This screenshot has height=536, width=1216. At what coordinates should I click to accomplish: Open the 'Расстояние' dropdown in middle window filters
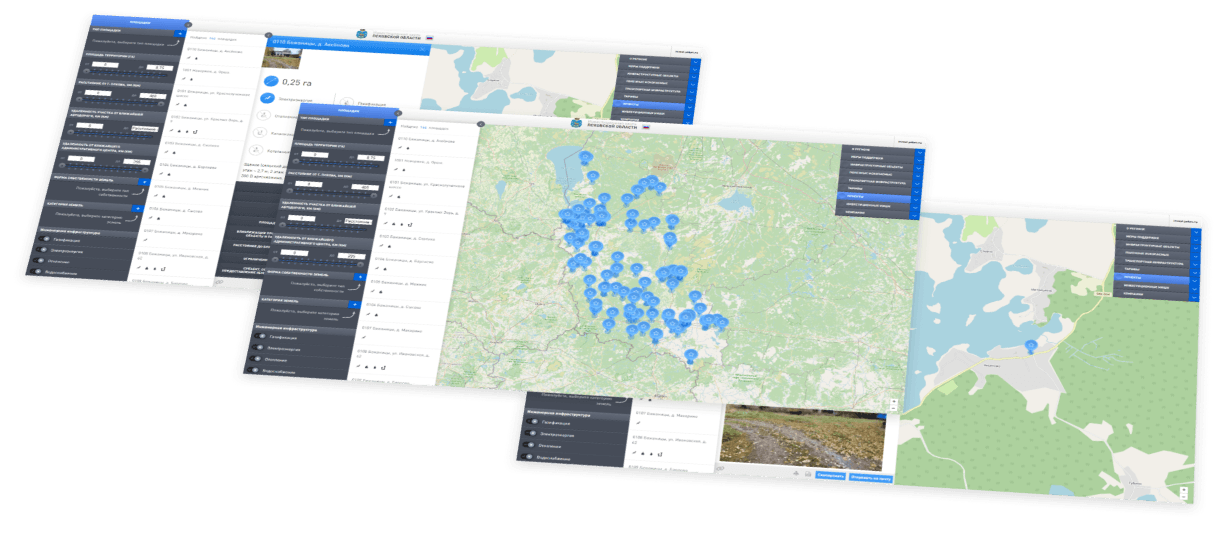(357, 220)
